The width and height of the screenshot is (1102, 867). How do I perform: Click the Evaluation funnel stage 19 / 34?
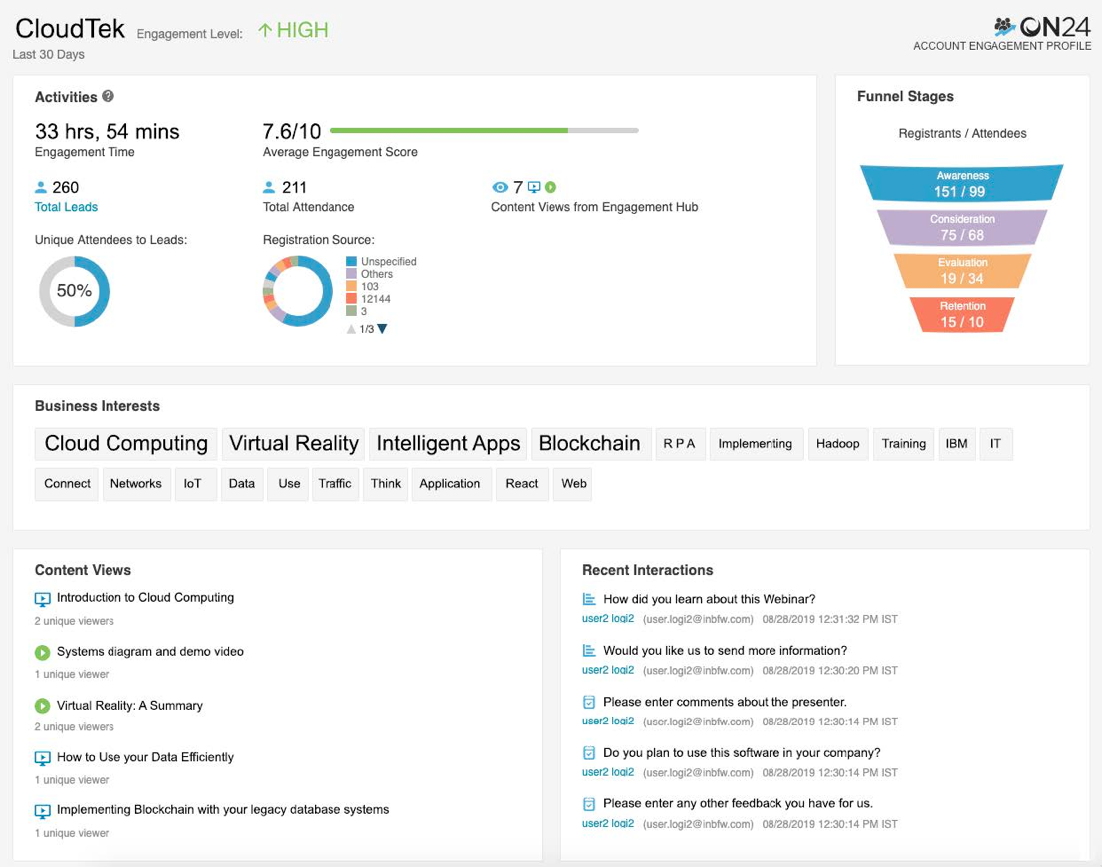(961, 271)
